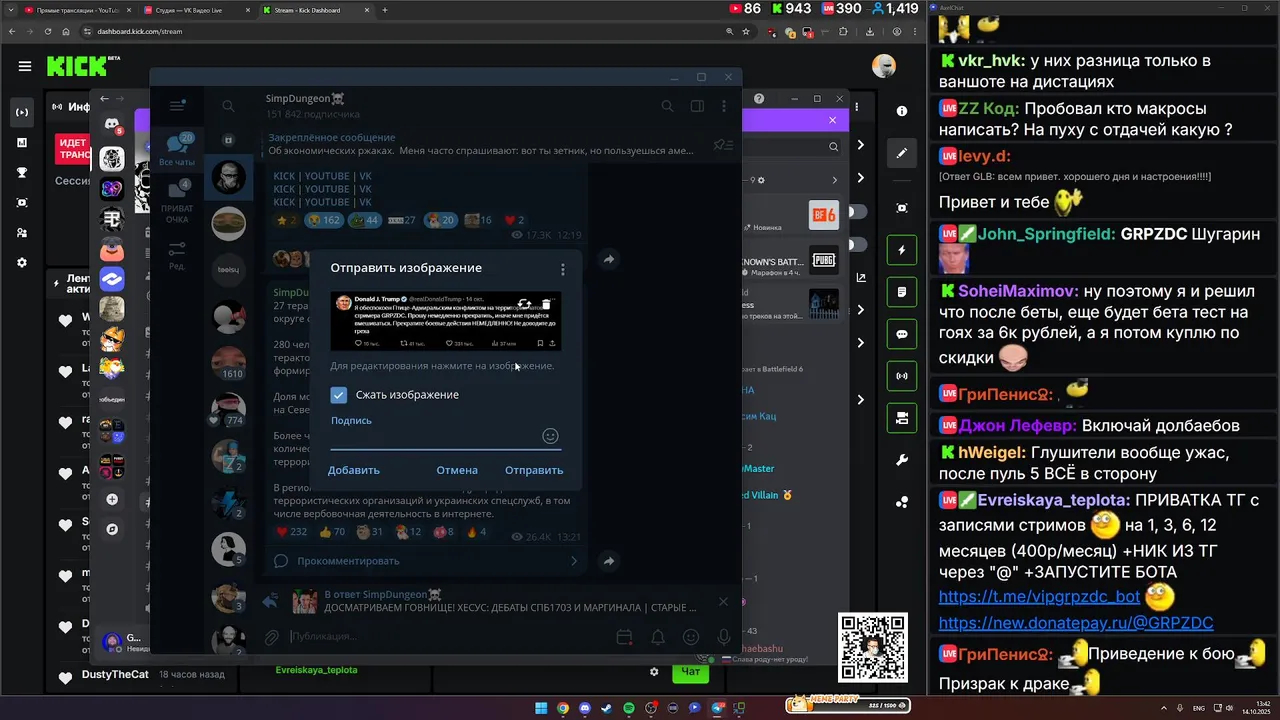
Task: Replace the attached image in send dialog
Action: click(524, 303)
